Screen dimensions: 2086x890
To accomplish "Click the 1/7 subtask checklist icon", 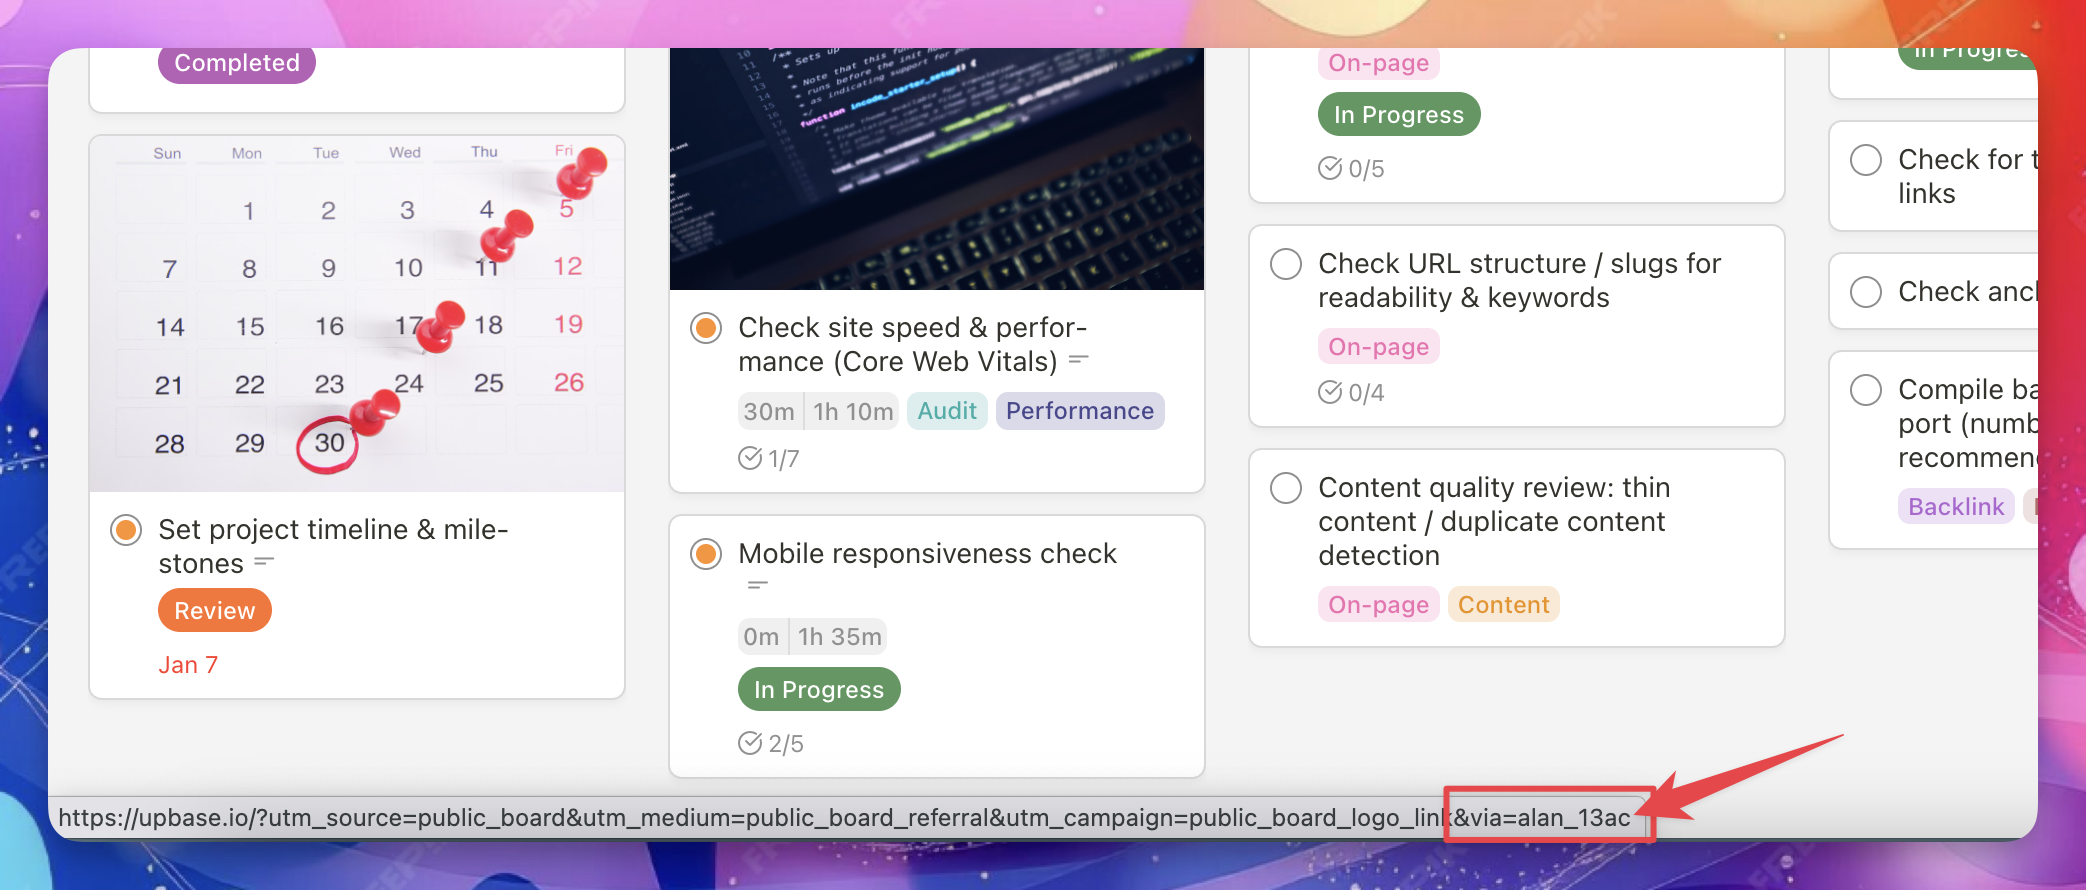I will (750, 458).
